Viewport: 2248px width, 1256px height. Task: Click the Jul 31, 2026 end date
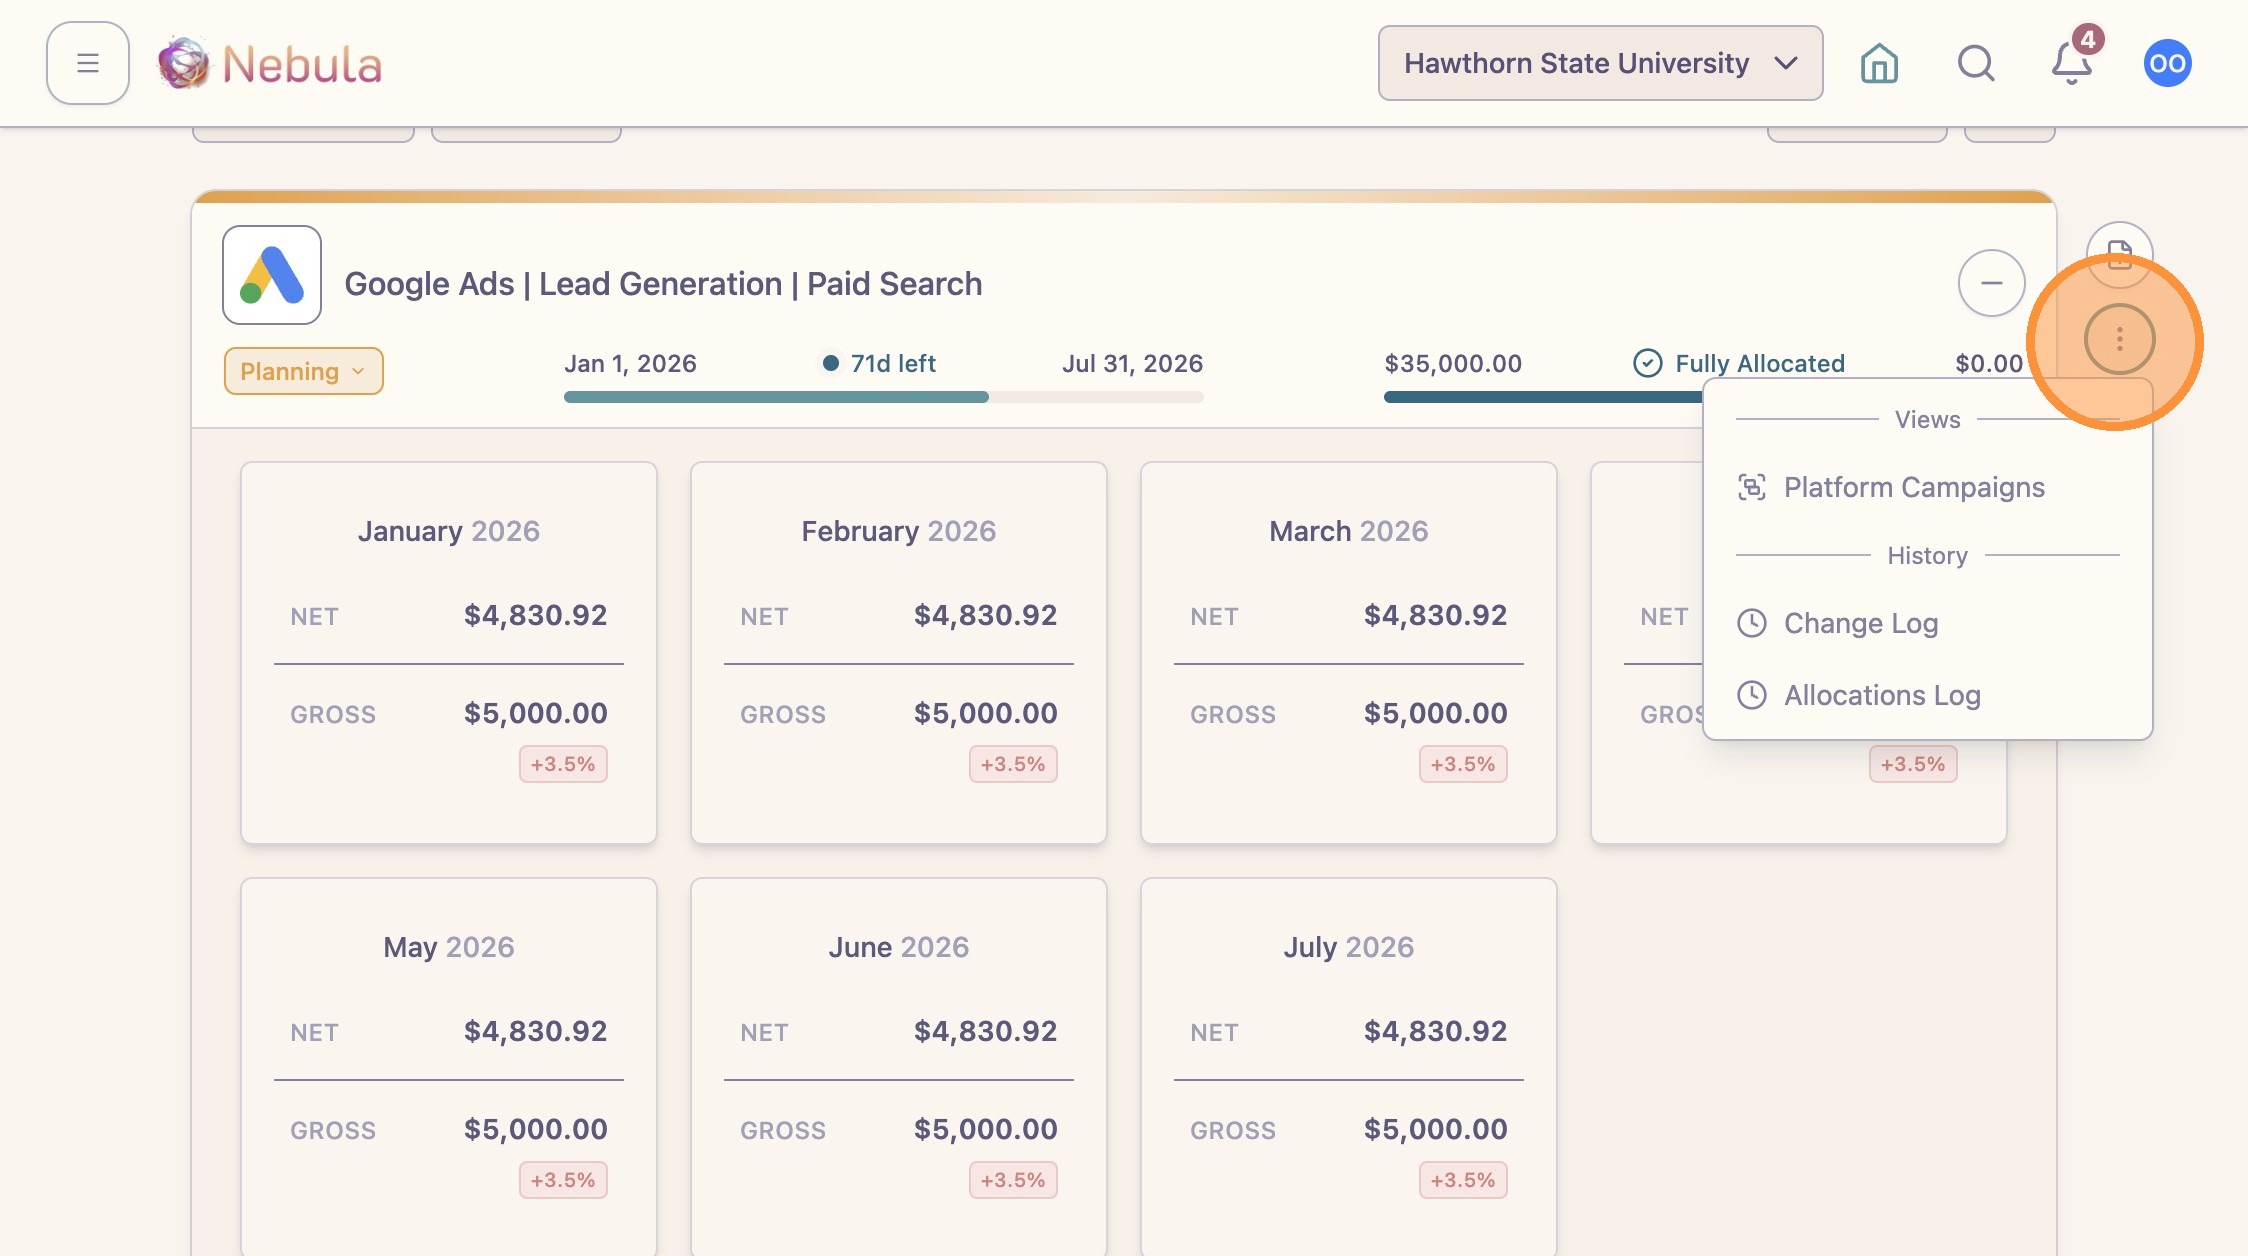(1133, 363)
